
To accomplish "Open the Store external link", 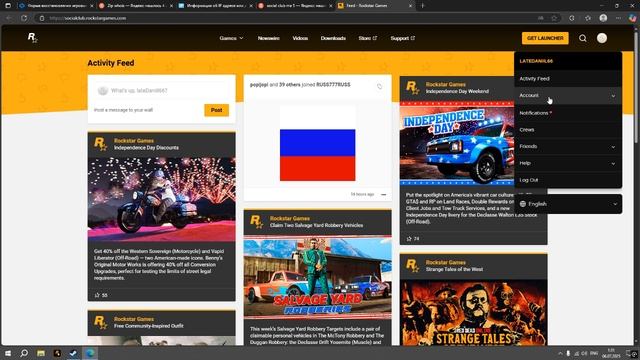I will tap(368, 38).
